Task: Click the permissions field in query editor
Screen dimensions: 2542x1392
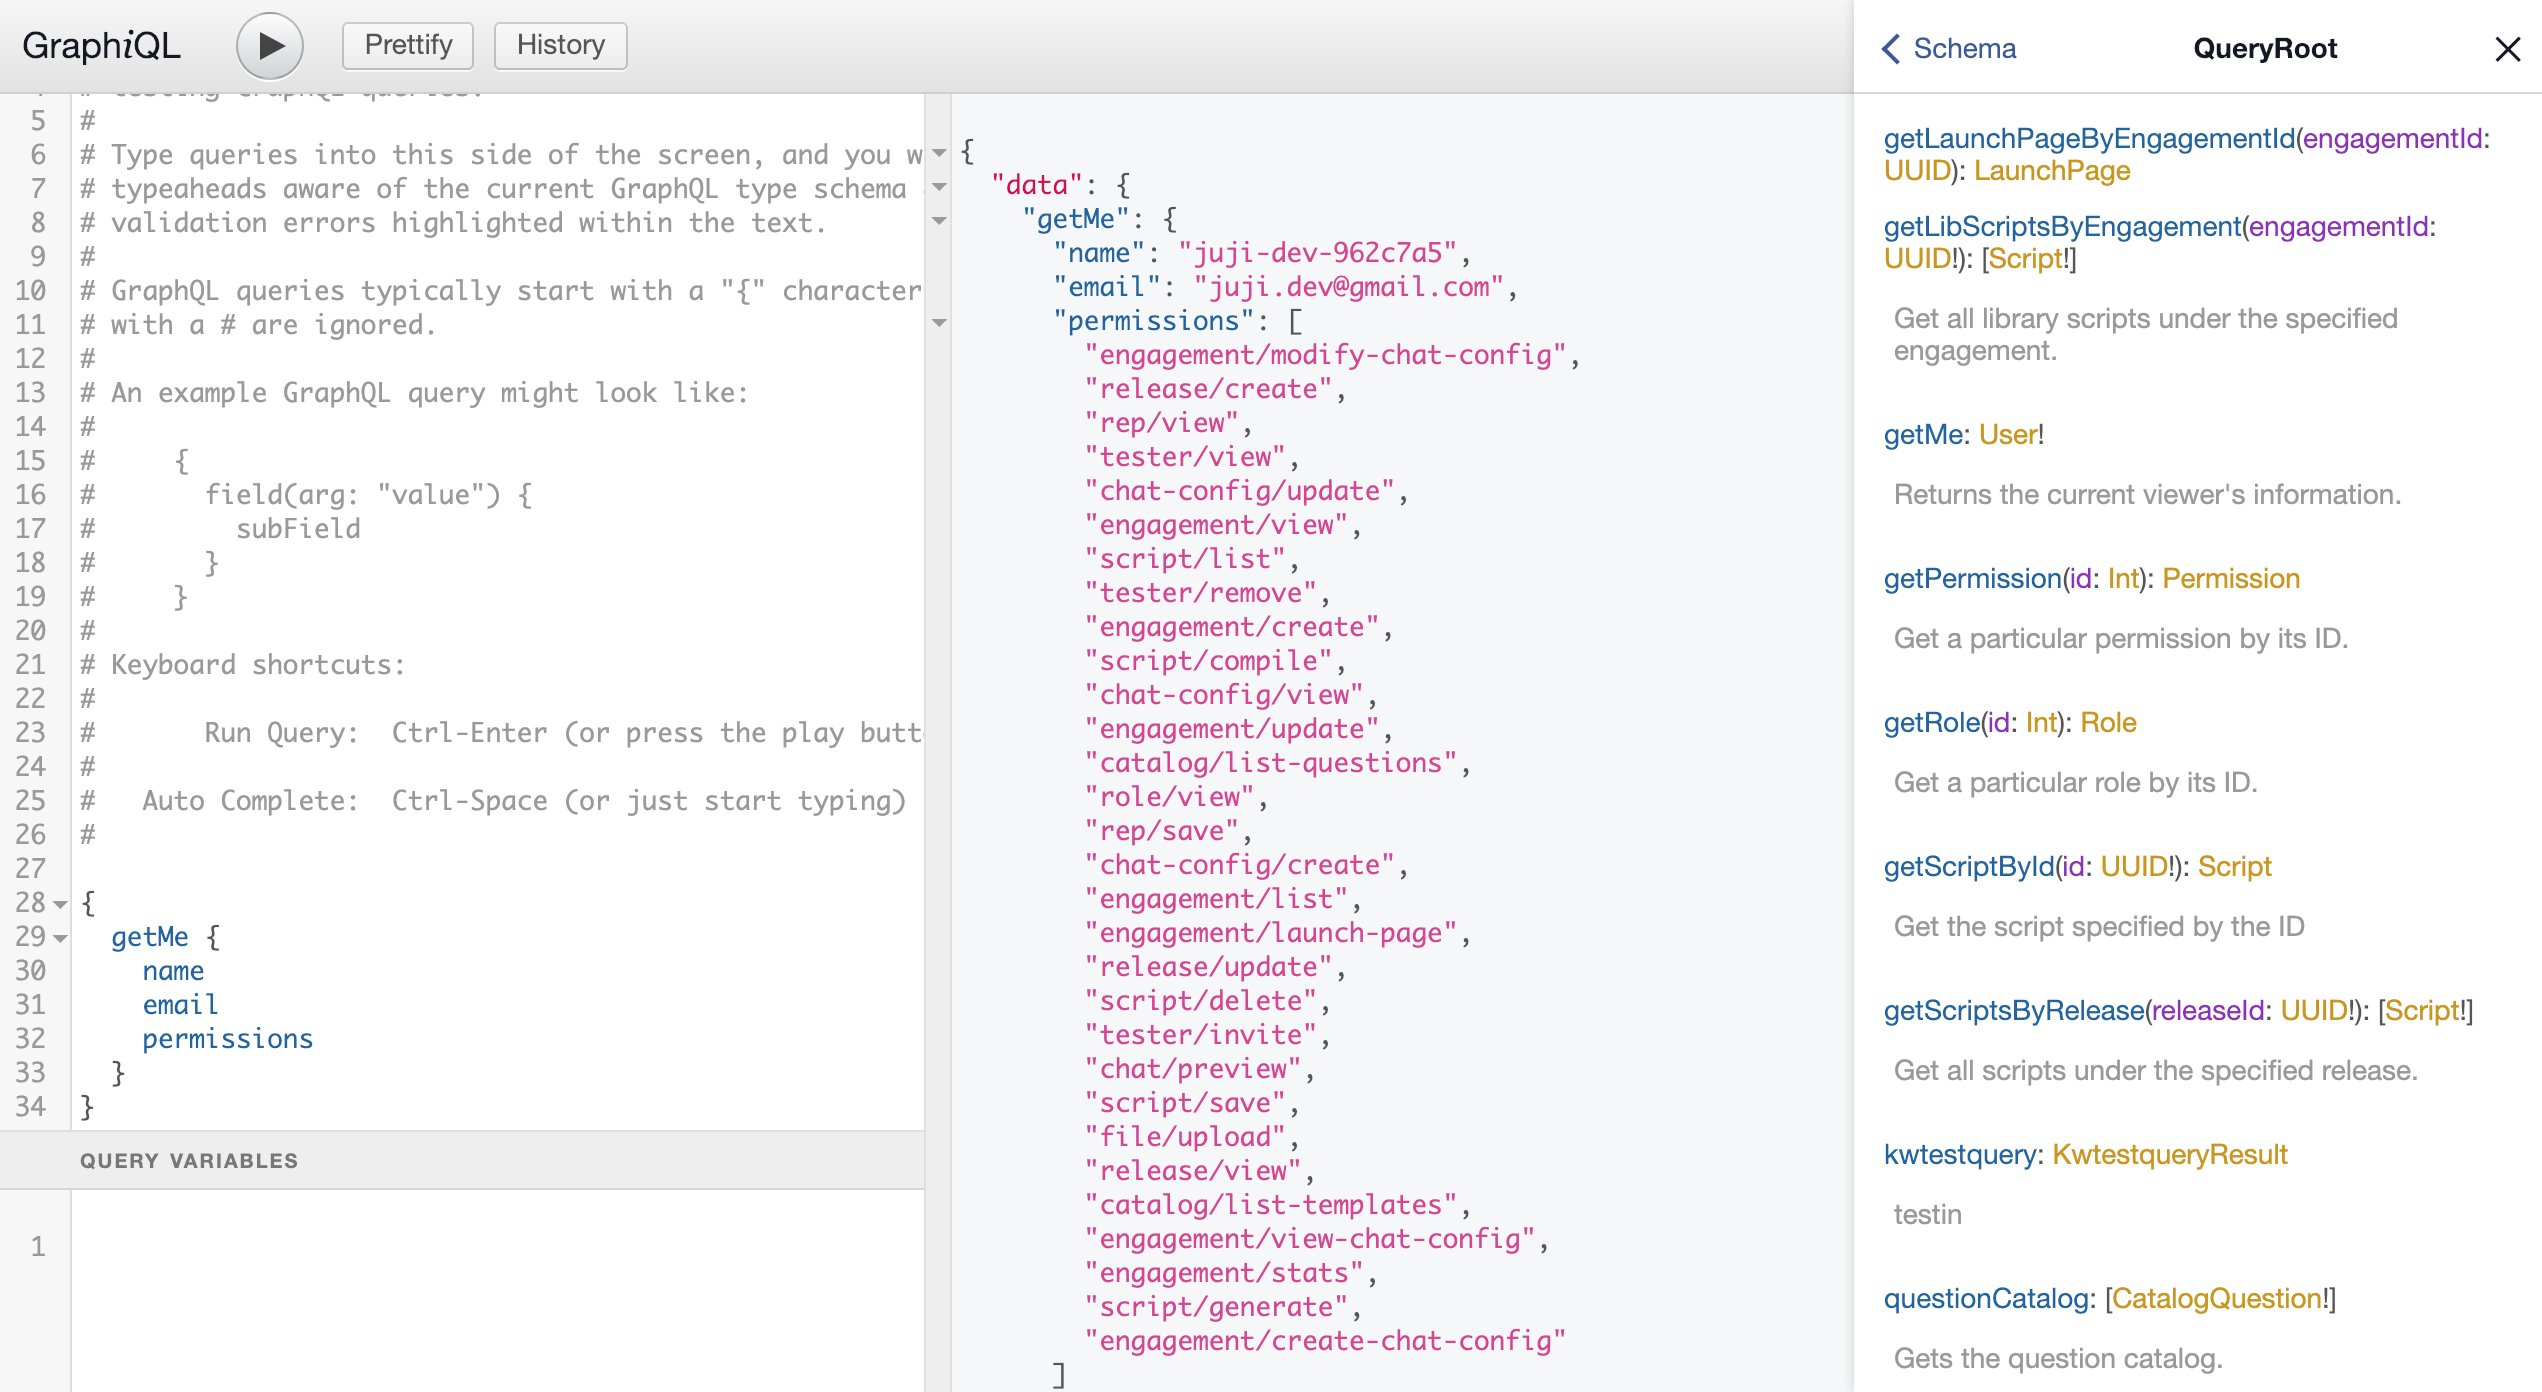Action: click(228, 1039)
